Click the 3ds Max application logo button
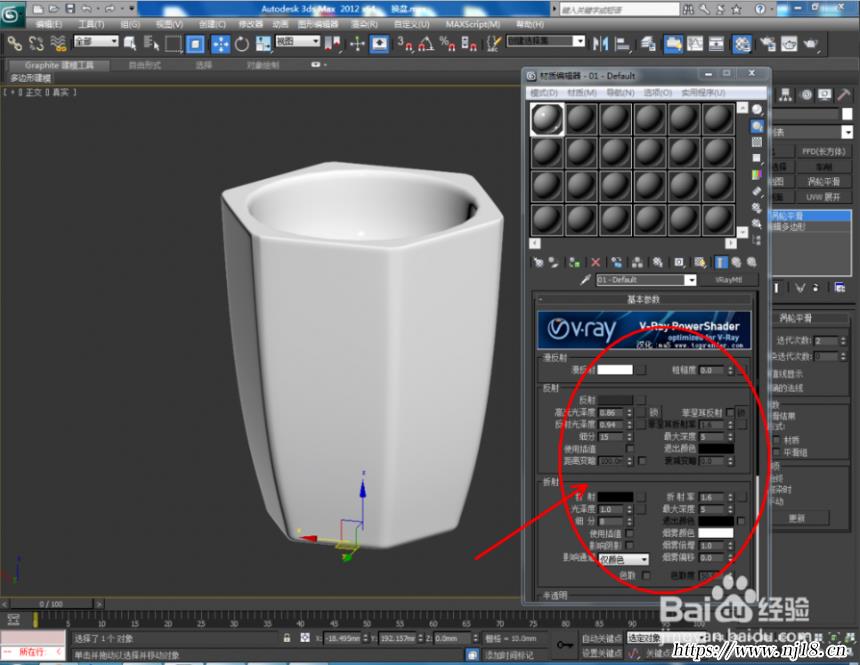The height and width of the screenshot is (665, 860). 12,15
